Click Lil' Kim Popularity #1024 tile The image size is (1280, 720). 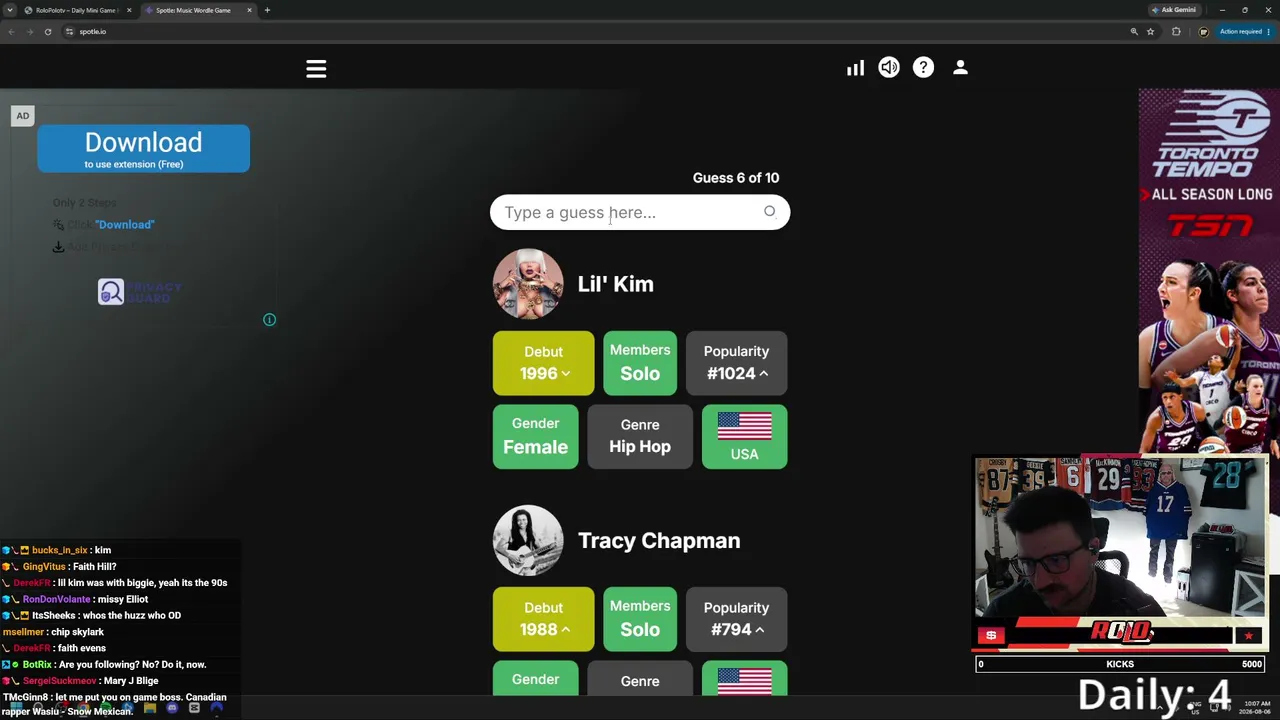(x=736, y=363)
